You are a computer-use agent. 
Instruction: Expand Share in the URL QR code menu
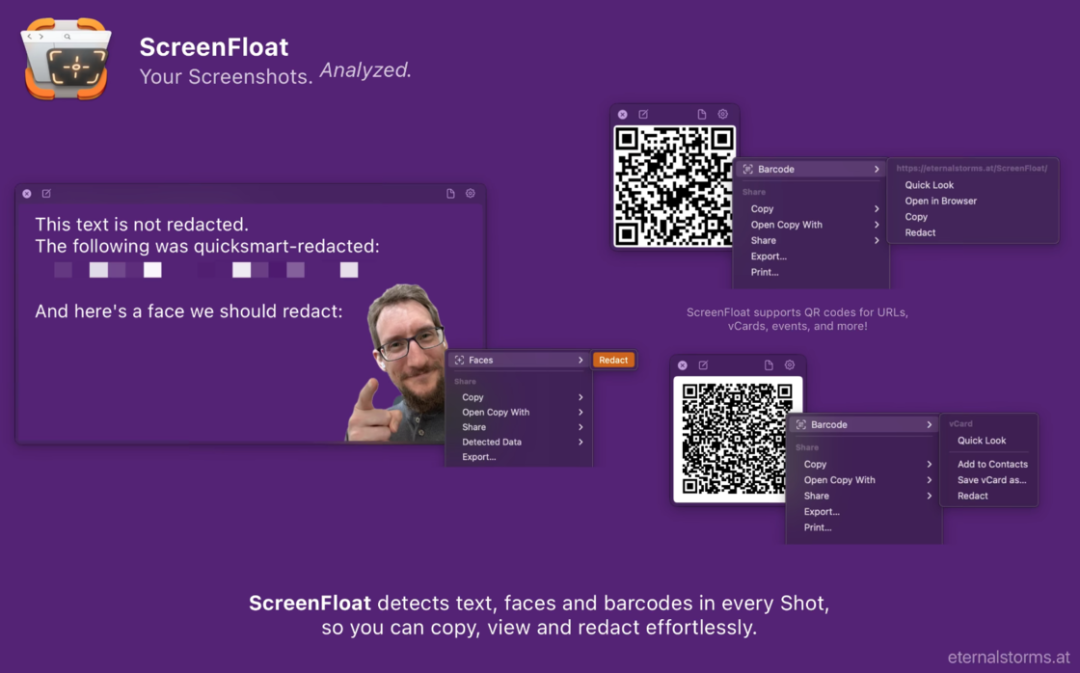pos(811,240)
